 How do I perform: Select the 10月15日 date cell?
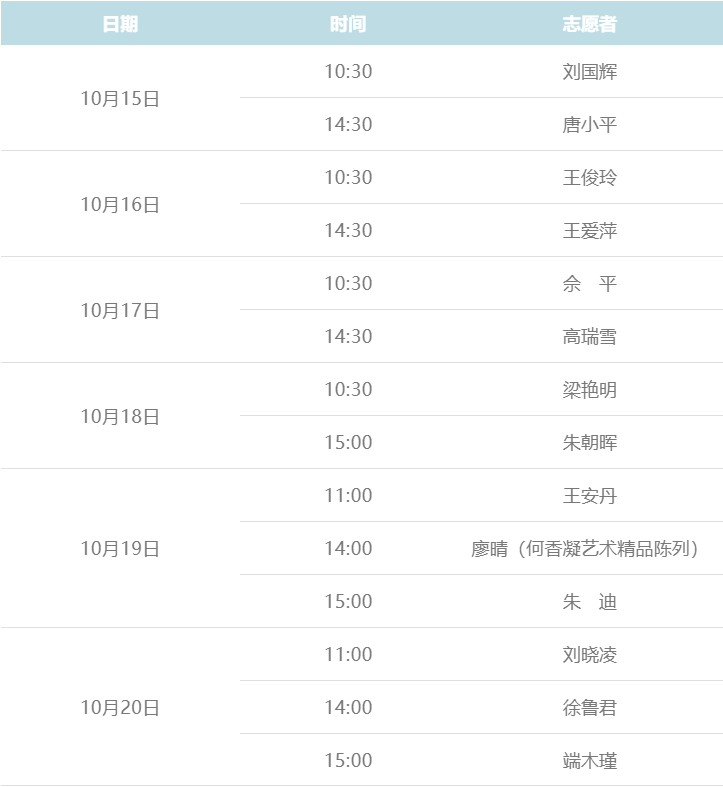tap(120, 98)
